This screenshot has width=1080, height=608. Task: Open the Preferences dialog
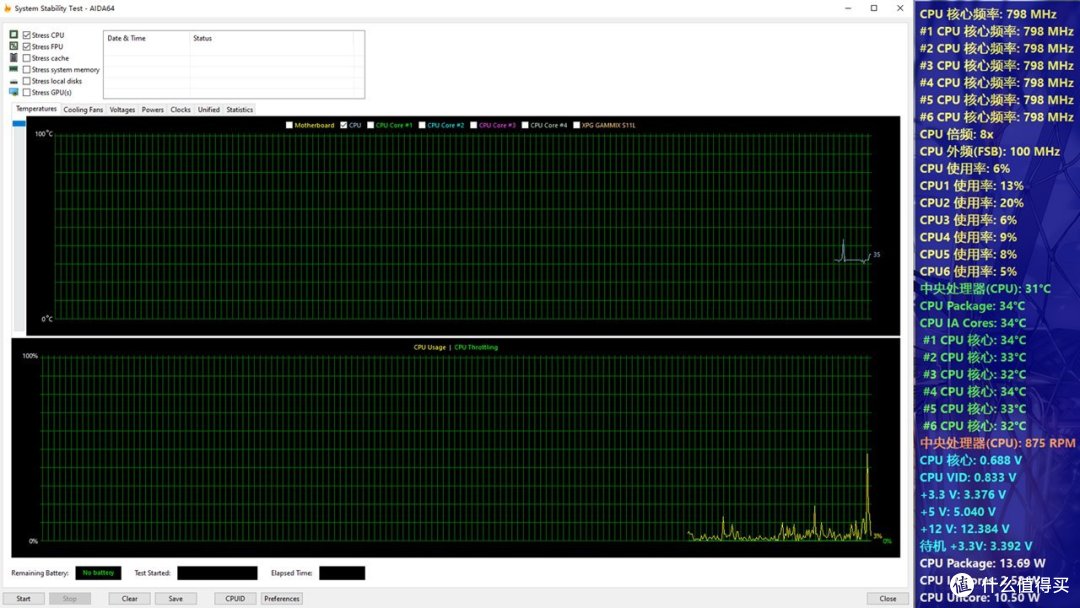pos(282,598)
